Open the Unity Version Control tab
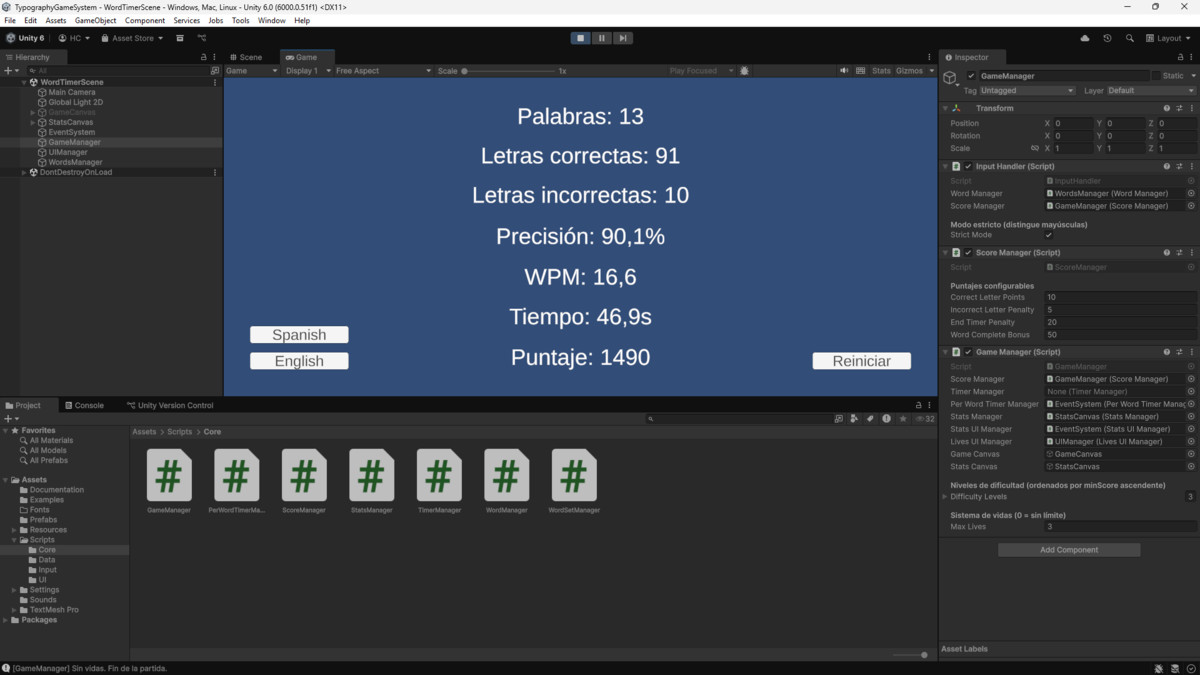This screenshot has height=675, width=1200. [170, 405]
